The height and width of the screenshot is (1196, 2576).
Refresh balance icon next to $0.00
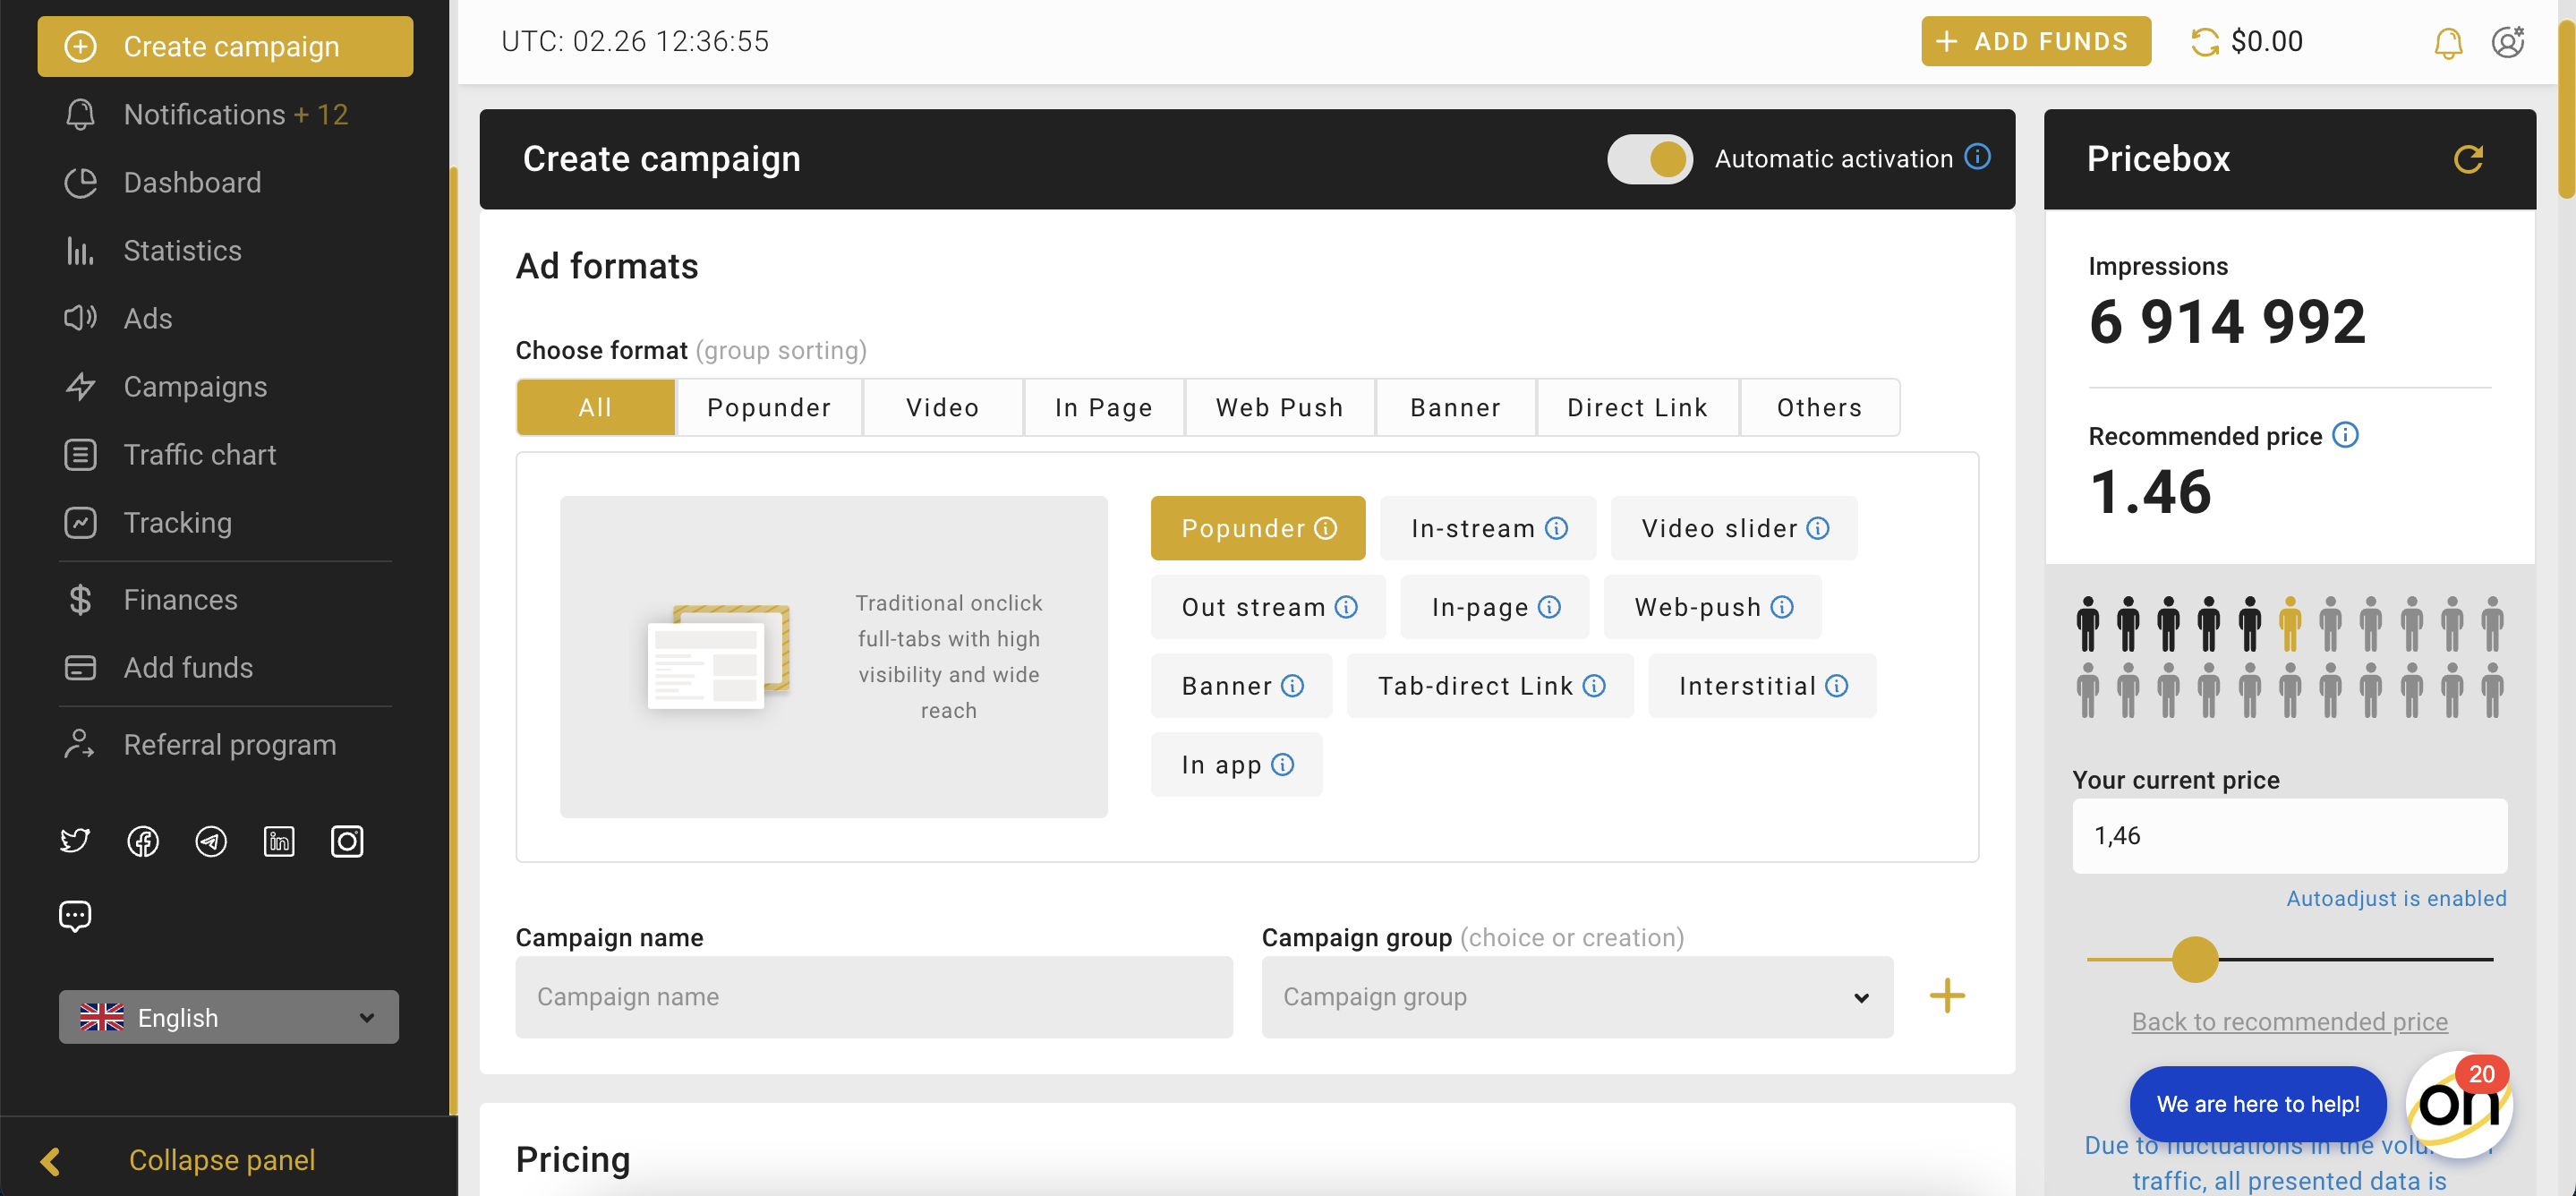(2204, 42)
